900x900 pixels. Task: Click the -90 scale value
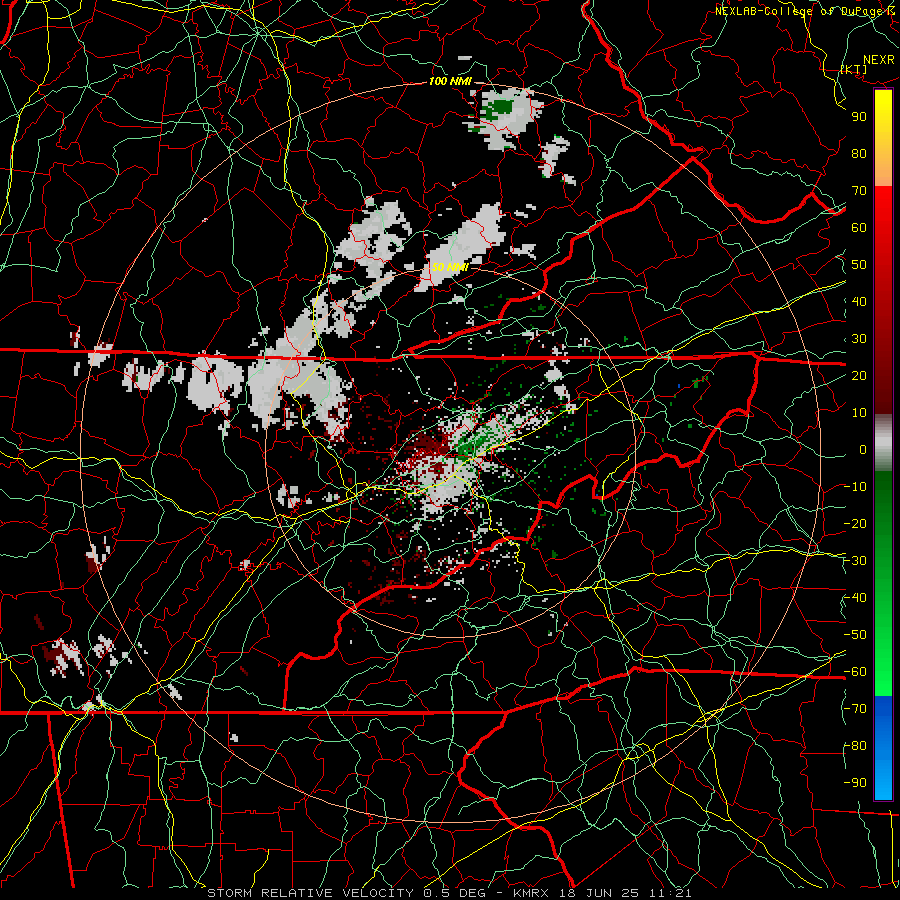point(855,783)
